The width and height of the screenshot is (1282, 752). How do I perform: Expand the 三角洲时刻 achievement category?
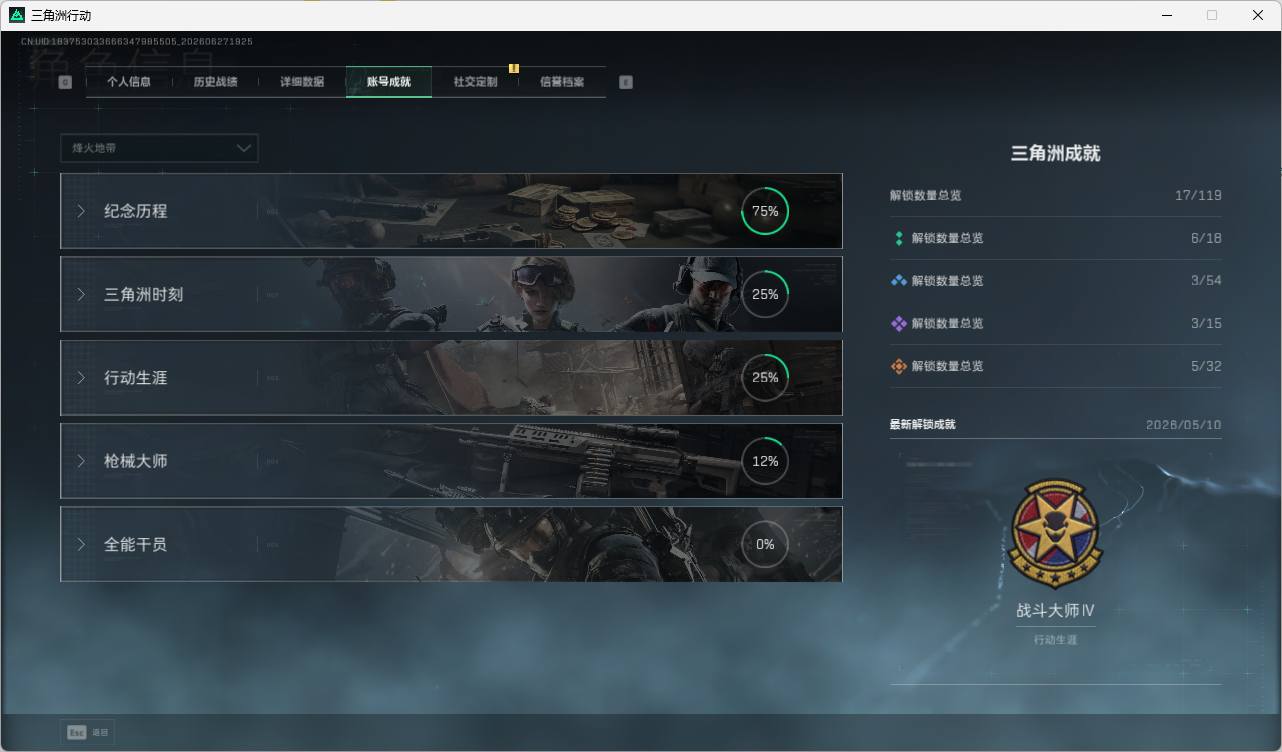point(451,294)
